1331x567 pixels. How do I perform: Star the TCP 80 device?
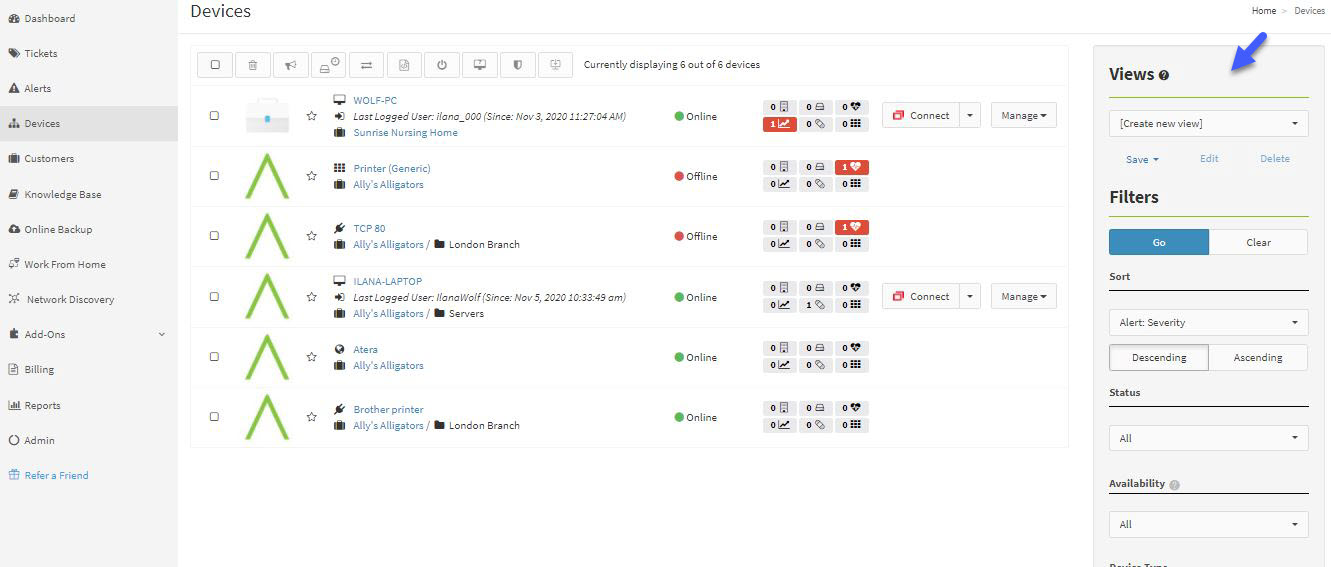312,236
